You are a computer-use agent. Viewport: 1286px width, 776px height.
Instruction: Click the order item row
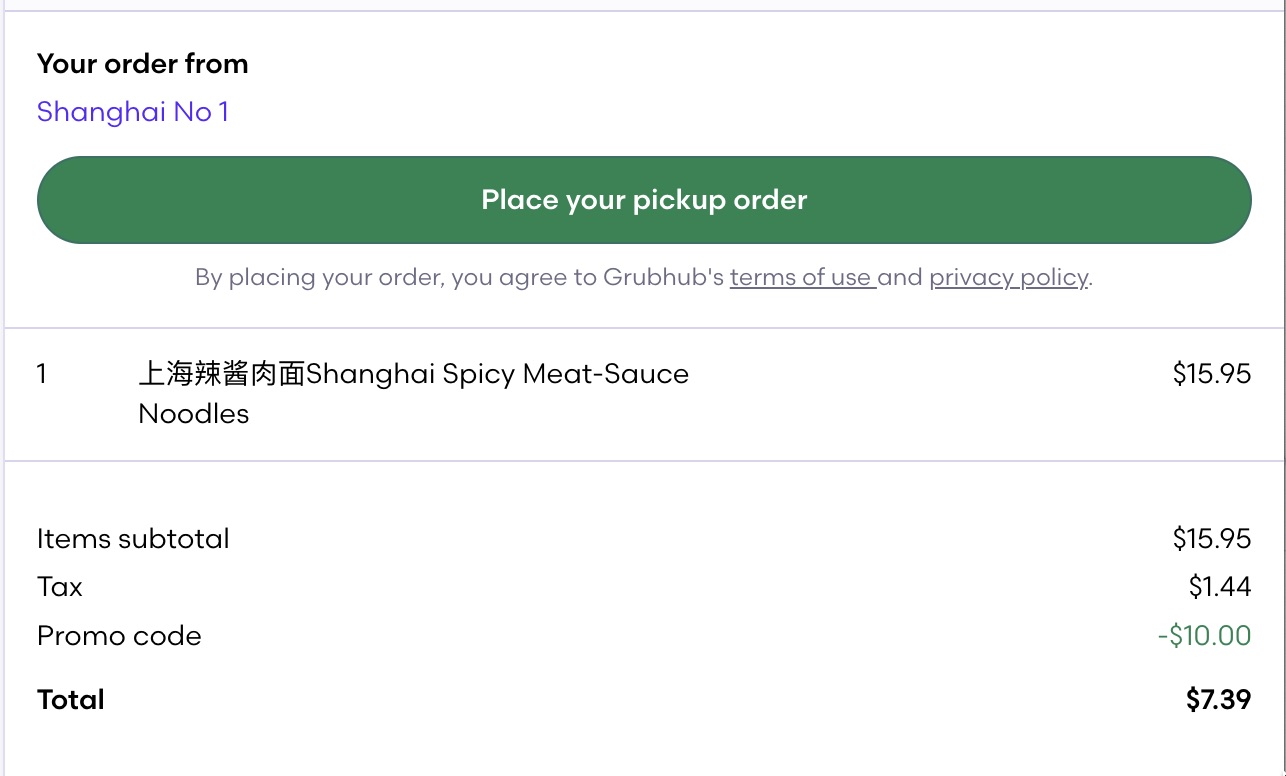643,393
